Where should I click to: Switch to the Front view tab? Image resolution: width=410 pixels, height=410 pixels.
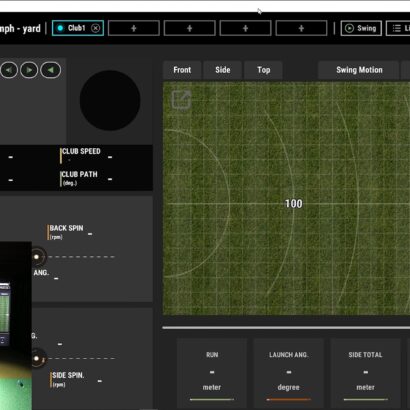pos(182,70)
